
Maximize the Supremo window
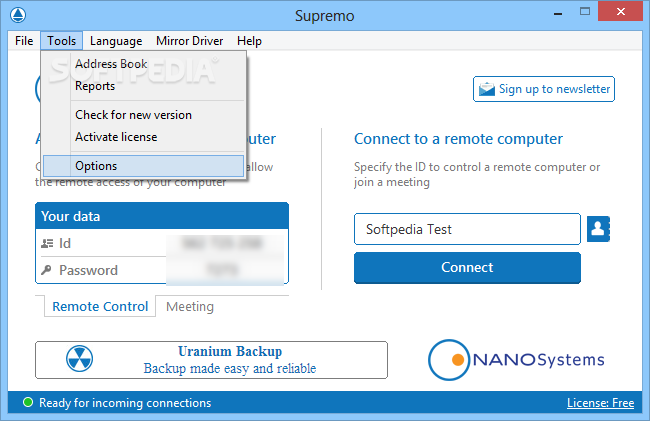click(585, 12)
